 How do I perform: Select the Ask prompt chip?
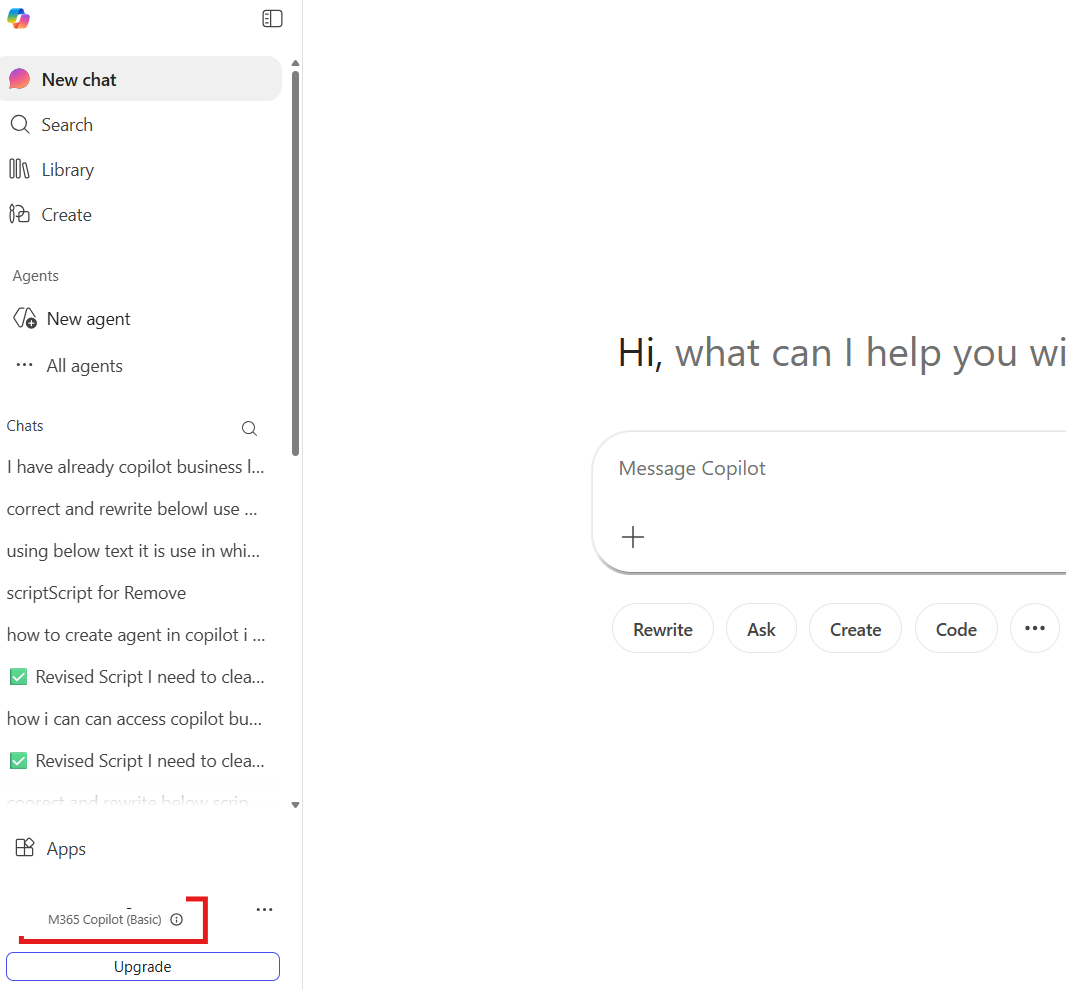[761, 629]
